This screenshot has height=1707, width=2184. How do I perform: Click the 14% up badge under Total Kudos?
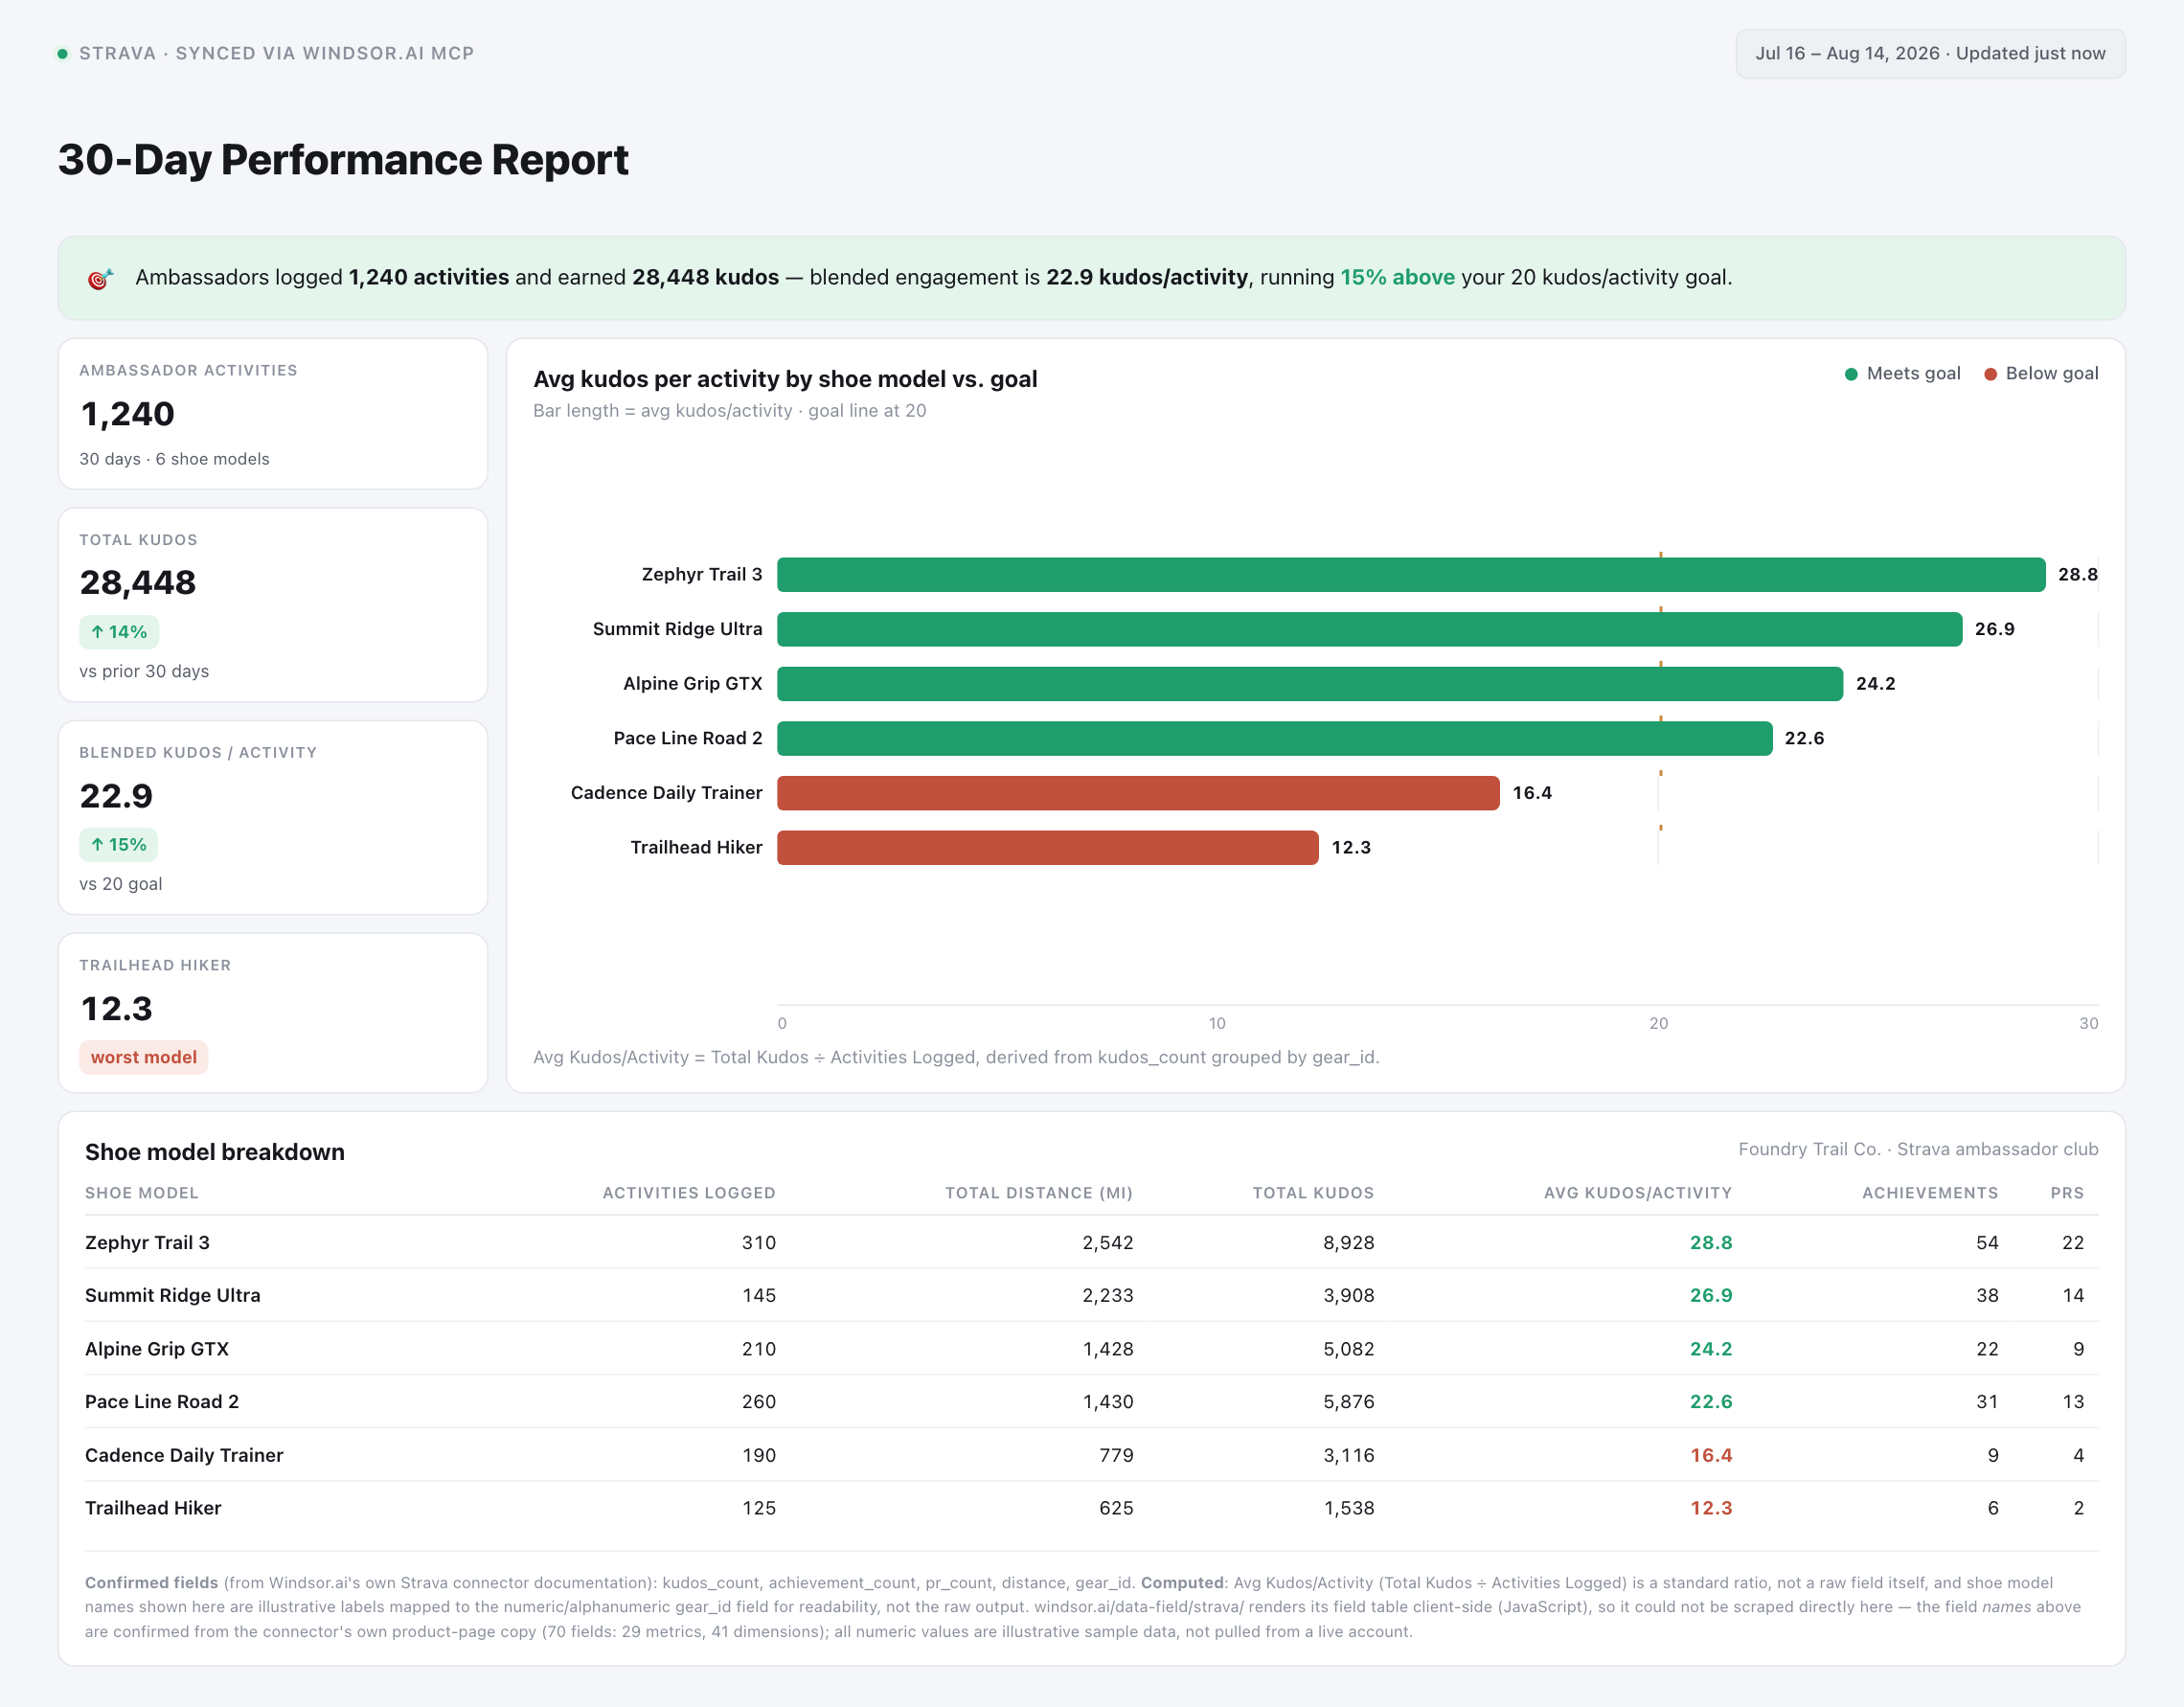click(119, 632)
